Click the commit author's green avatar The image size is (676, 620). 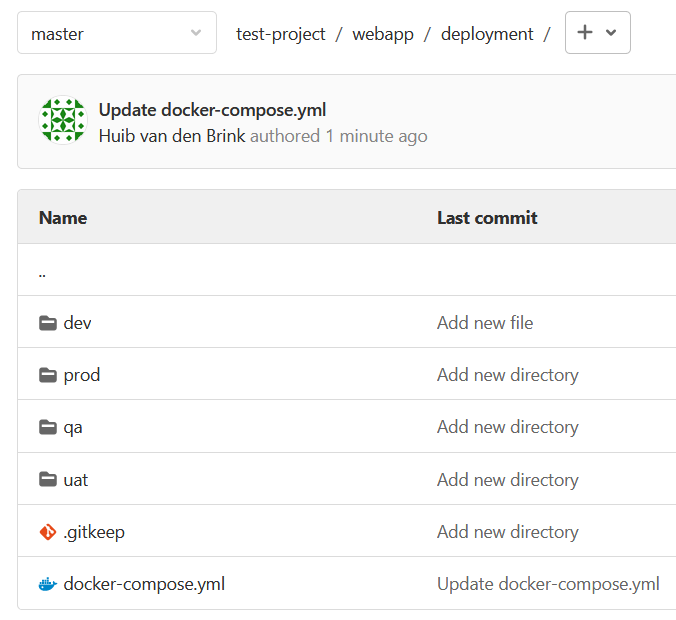pyautogui.click(x=63, y=121)
